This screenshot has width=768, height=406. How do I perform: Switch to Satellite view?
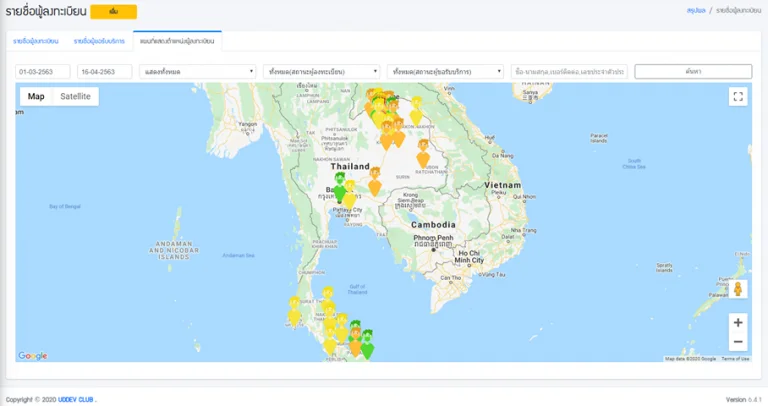[75, 96]
